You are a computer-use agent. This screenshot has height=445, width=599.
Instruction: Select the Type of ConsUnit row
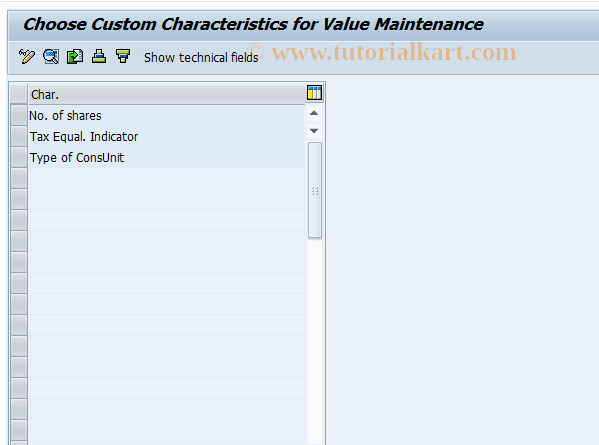tap(167, 158)
